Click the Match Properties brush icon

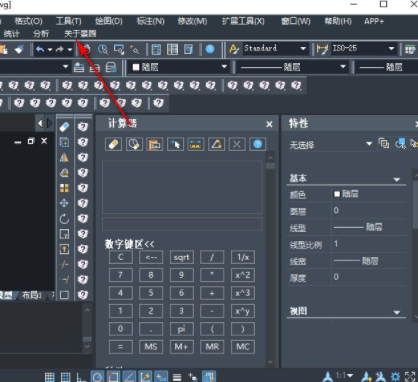click(19, 50)
